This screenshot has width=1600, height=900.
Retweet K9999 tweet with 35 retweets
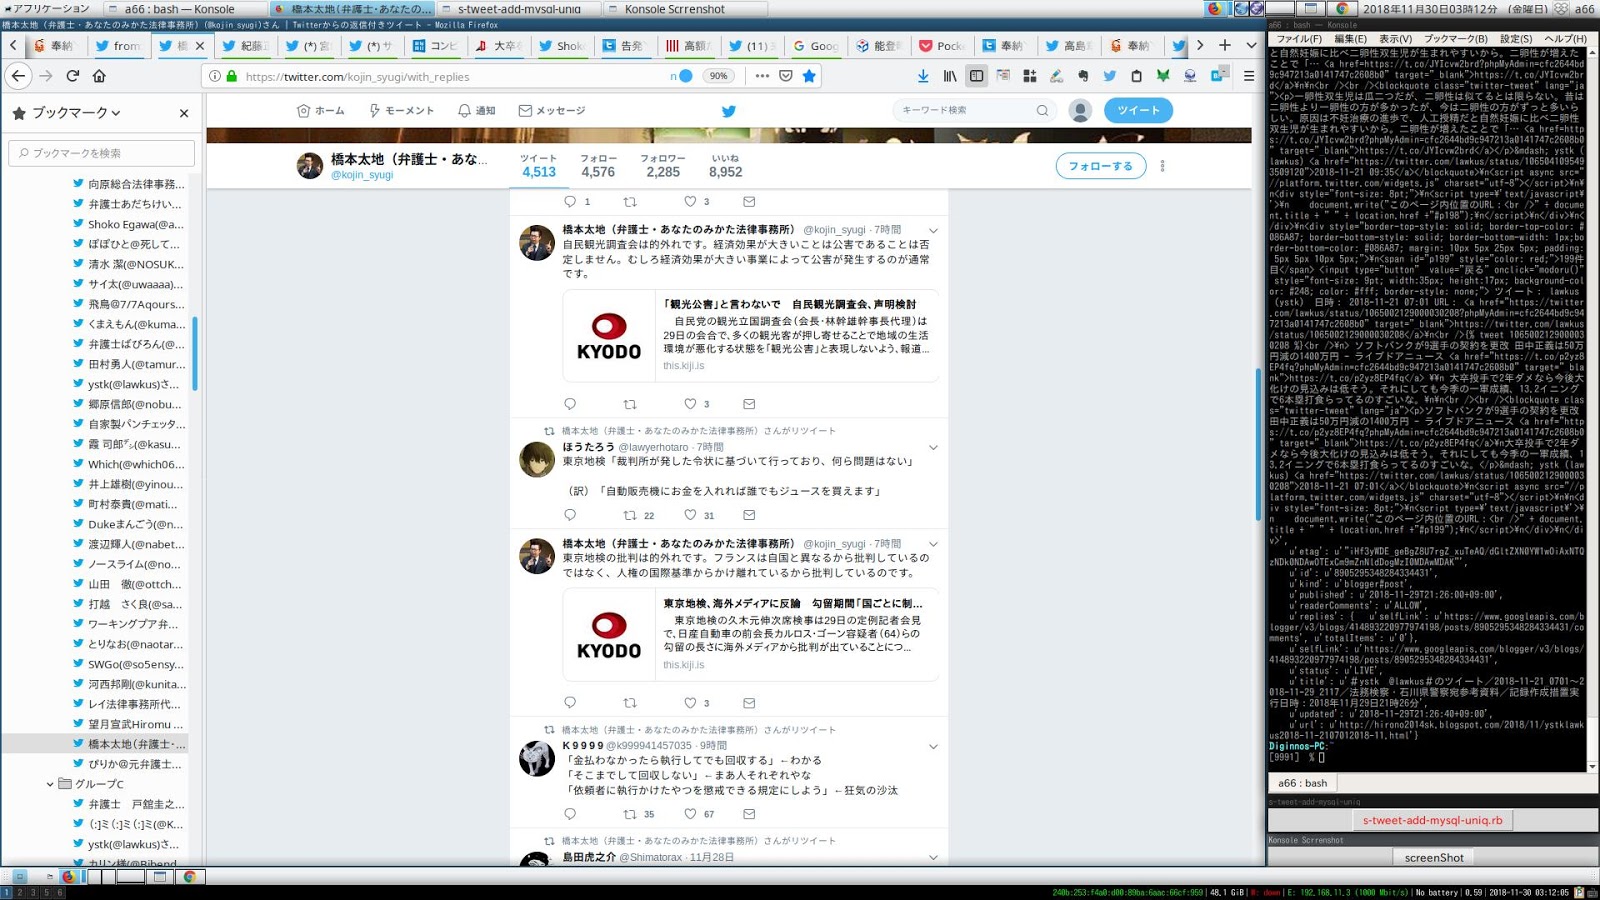[x=630, y=814]
